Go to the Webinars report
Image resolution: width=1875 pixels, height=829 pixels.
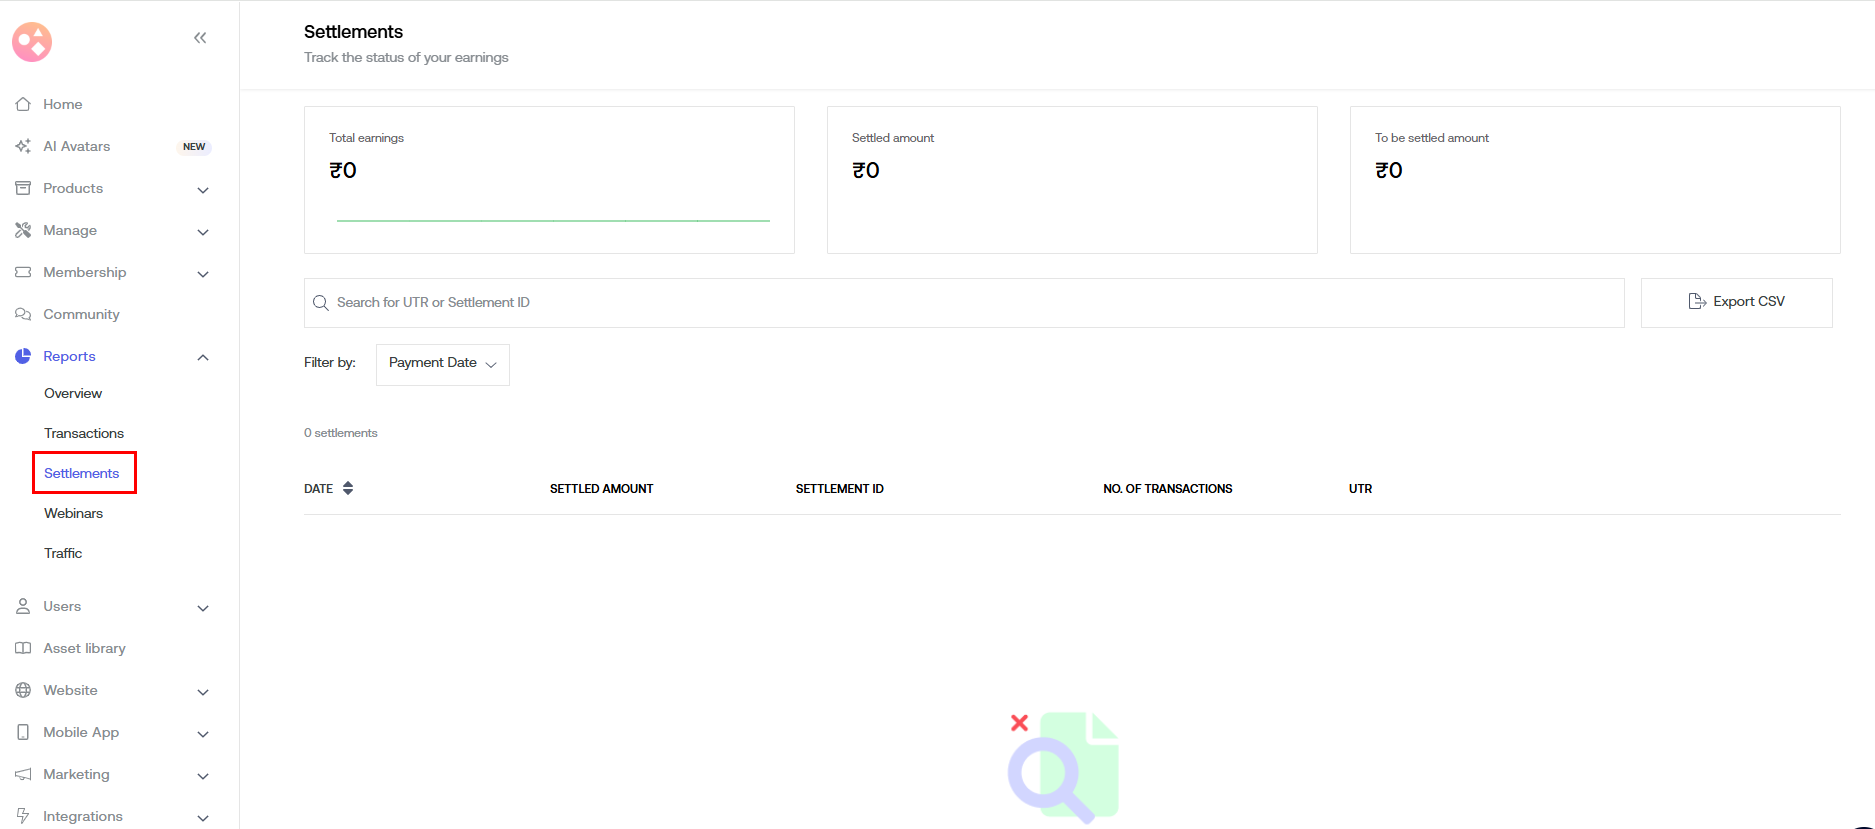[73, 513]
